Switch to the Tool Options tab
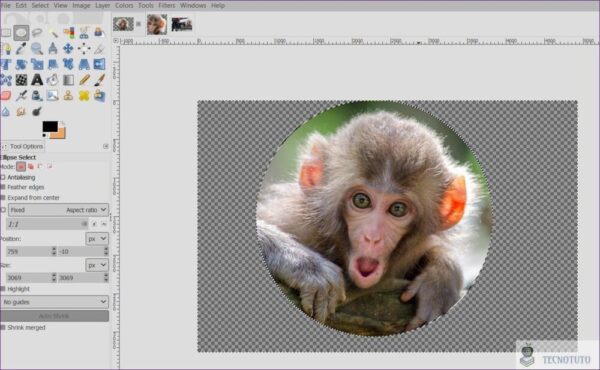The height and width of the screenshot is (370, 600). [x=23, y=146]
